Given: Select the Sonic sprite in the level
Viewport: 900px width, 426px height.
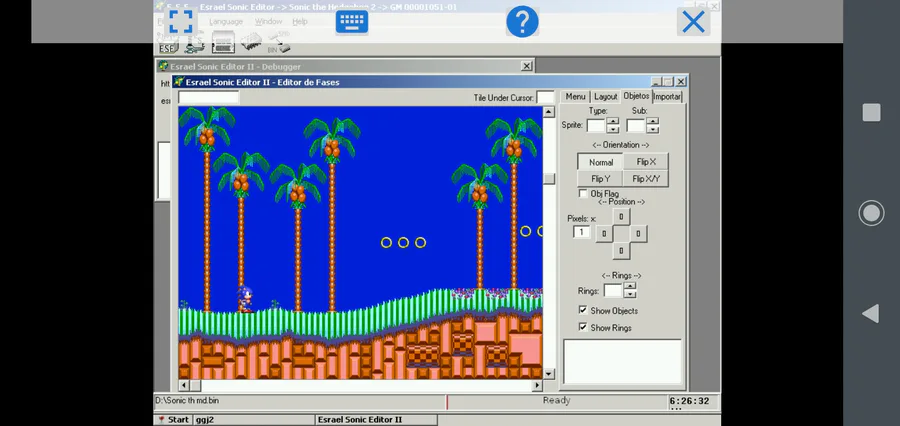Looking at the screenshot, I should point(245,300).
